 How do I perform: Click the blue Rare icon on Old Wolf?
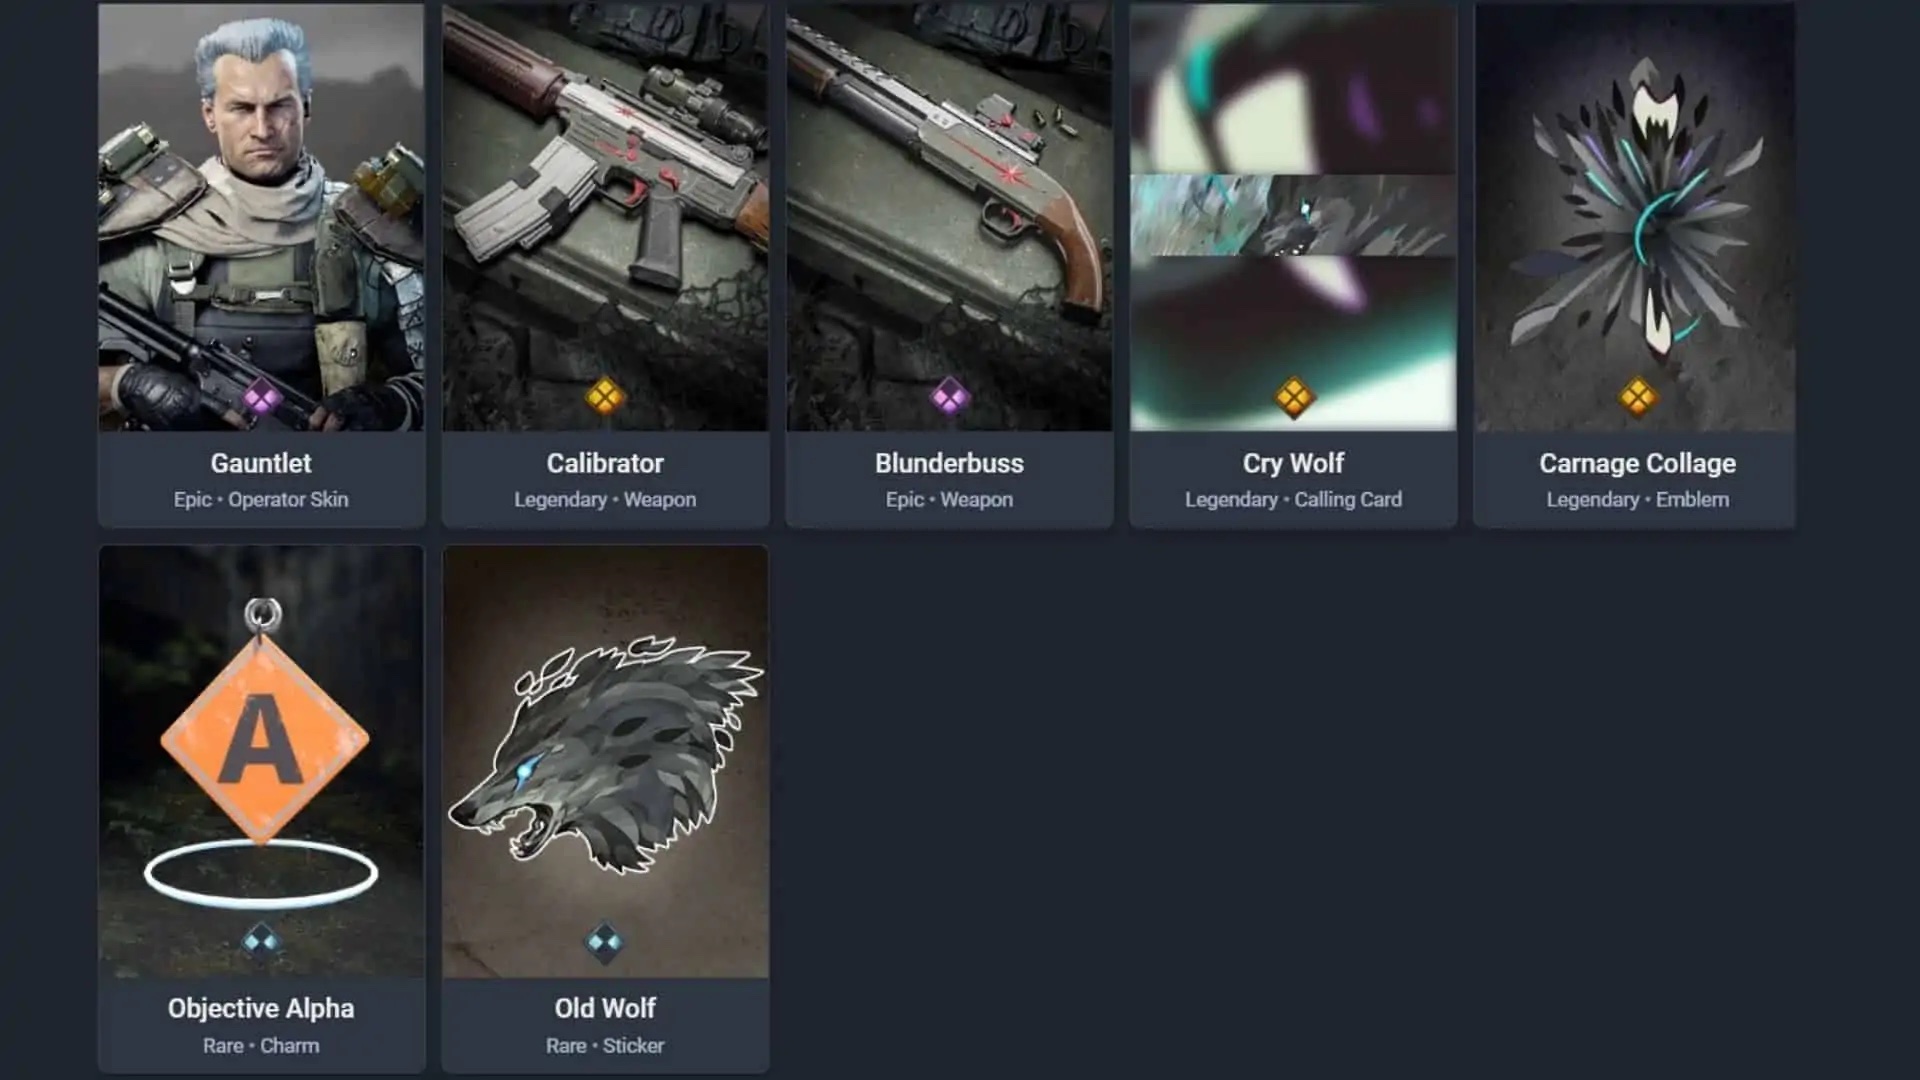(605, 941)
